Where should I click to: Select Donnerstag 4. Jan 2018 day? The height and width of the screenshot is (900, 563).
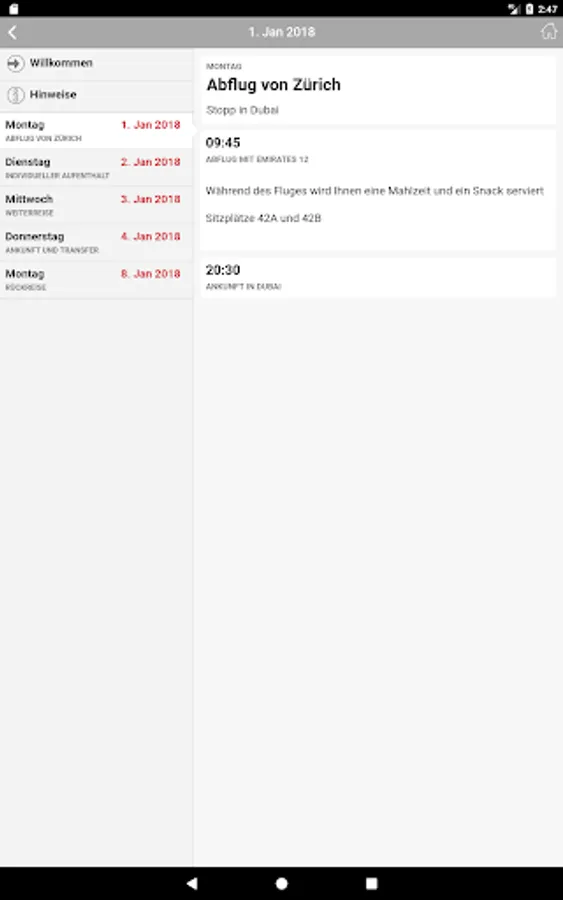96,242
